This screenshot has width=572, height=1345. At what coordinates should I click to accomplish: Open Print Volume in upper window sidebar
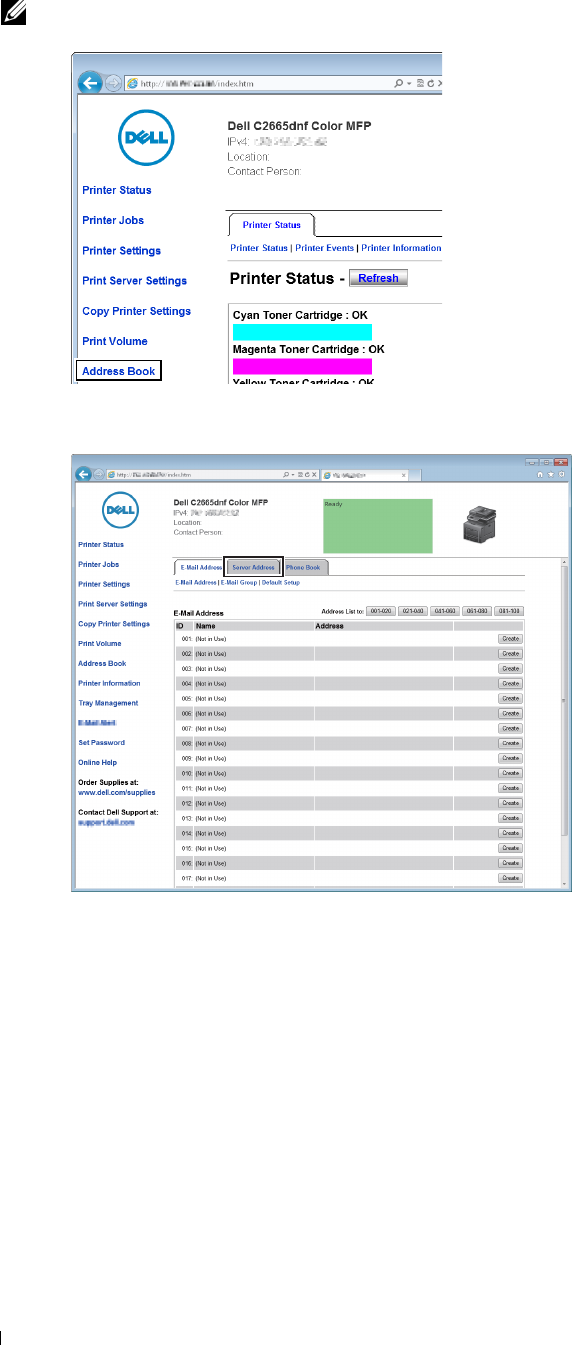point(115,341)
